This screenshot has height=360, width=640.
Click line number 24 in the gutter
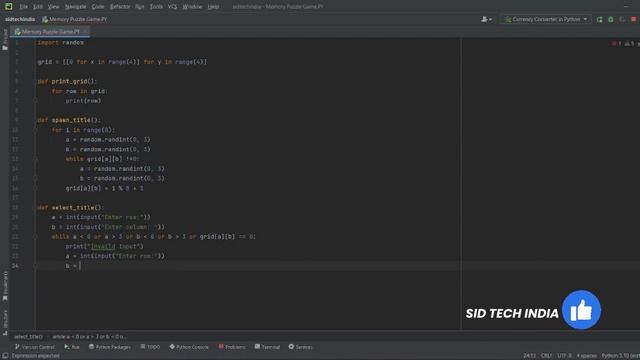15,266
